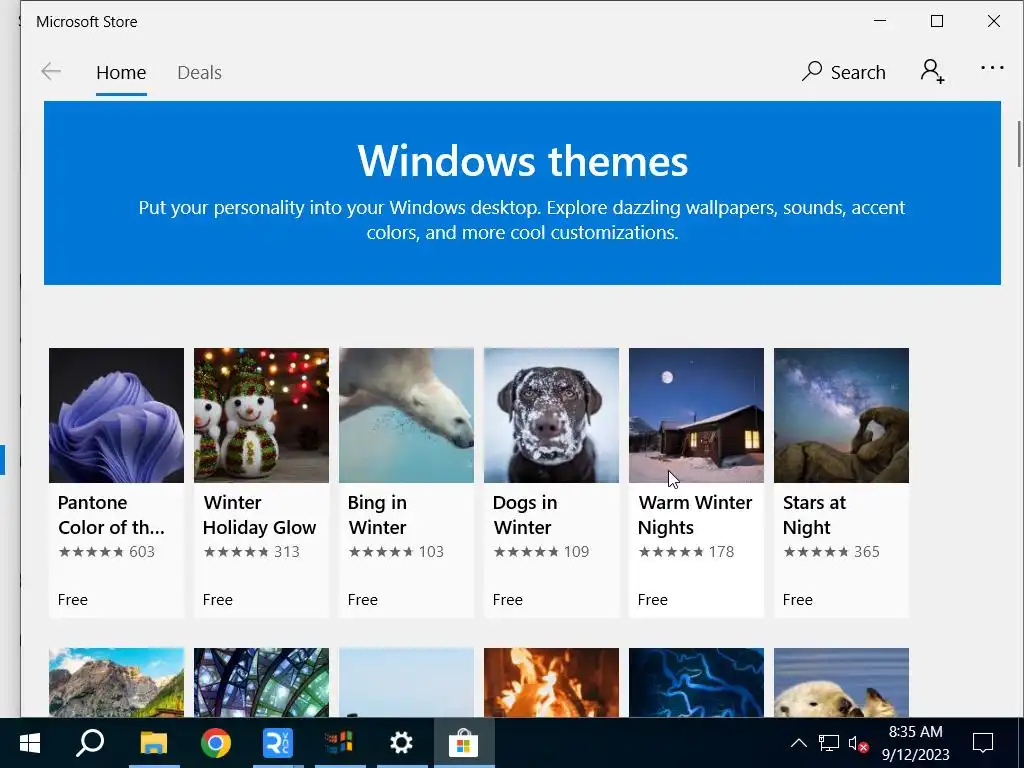Click the Windows themes banner heading
The height and width of the screenshot is (768, 1024).
(522, 161)
